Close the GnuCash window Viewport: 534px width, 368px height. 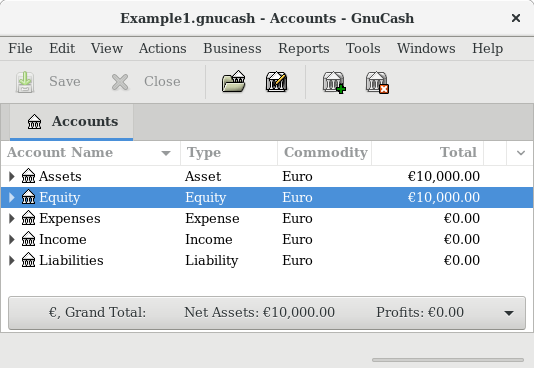tap(516, 18)
